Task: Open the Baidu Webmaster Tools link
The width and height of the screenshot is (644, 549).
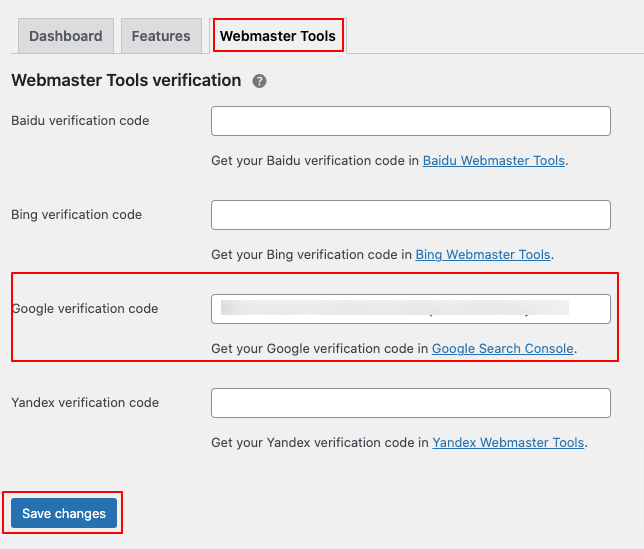Action: coord(494,160)
